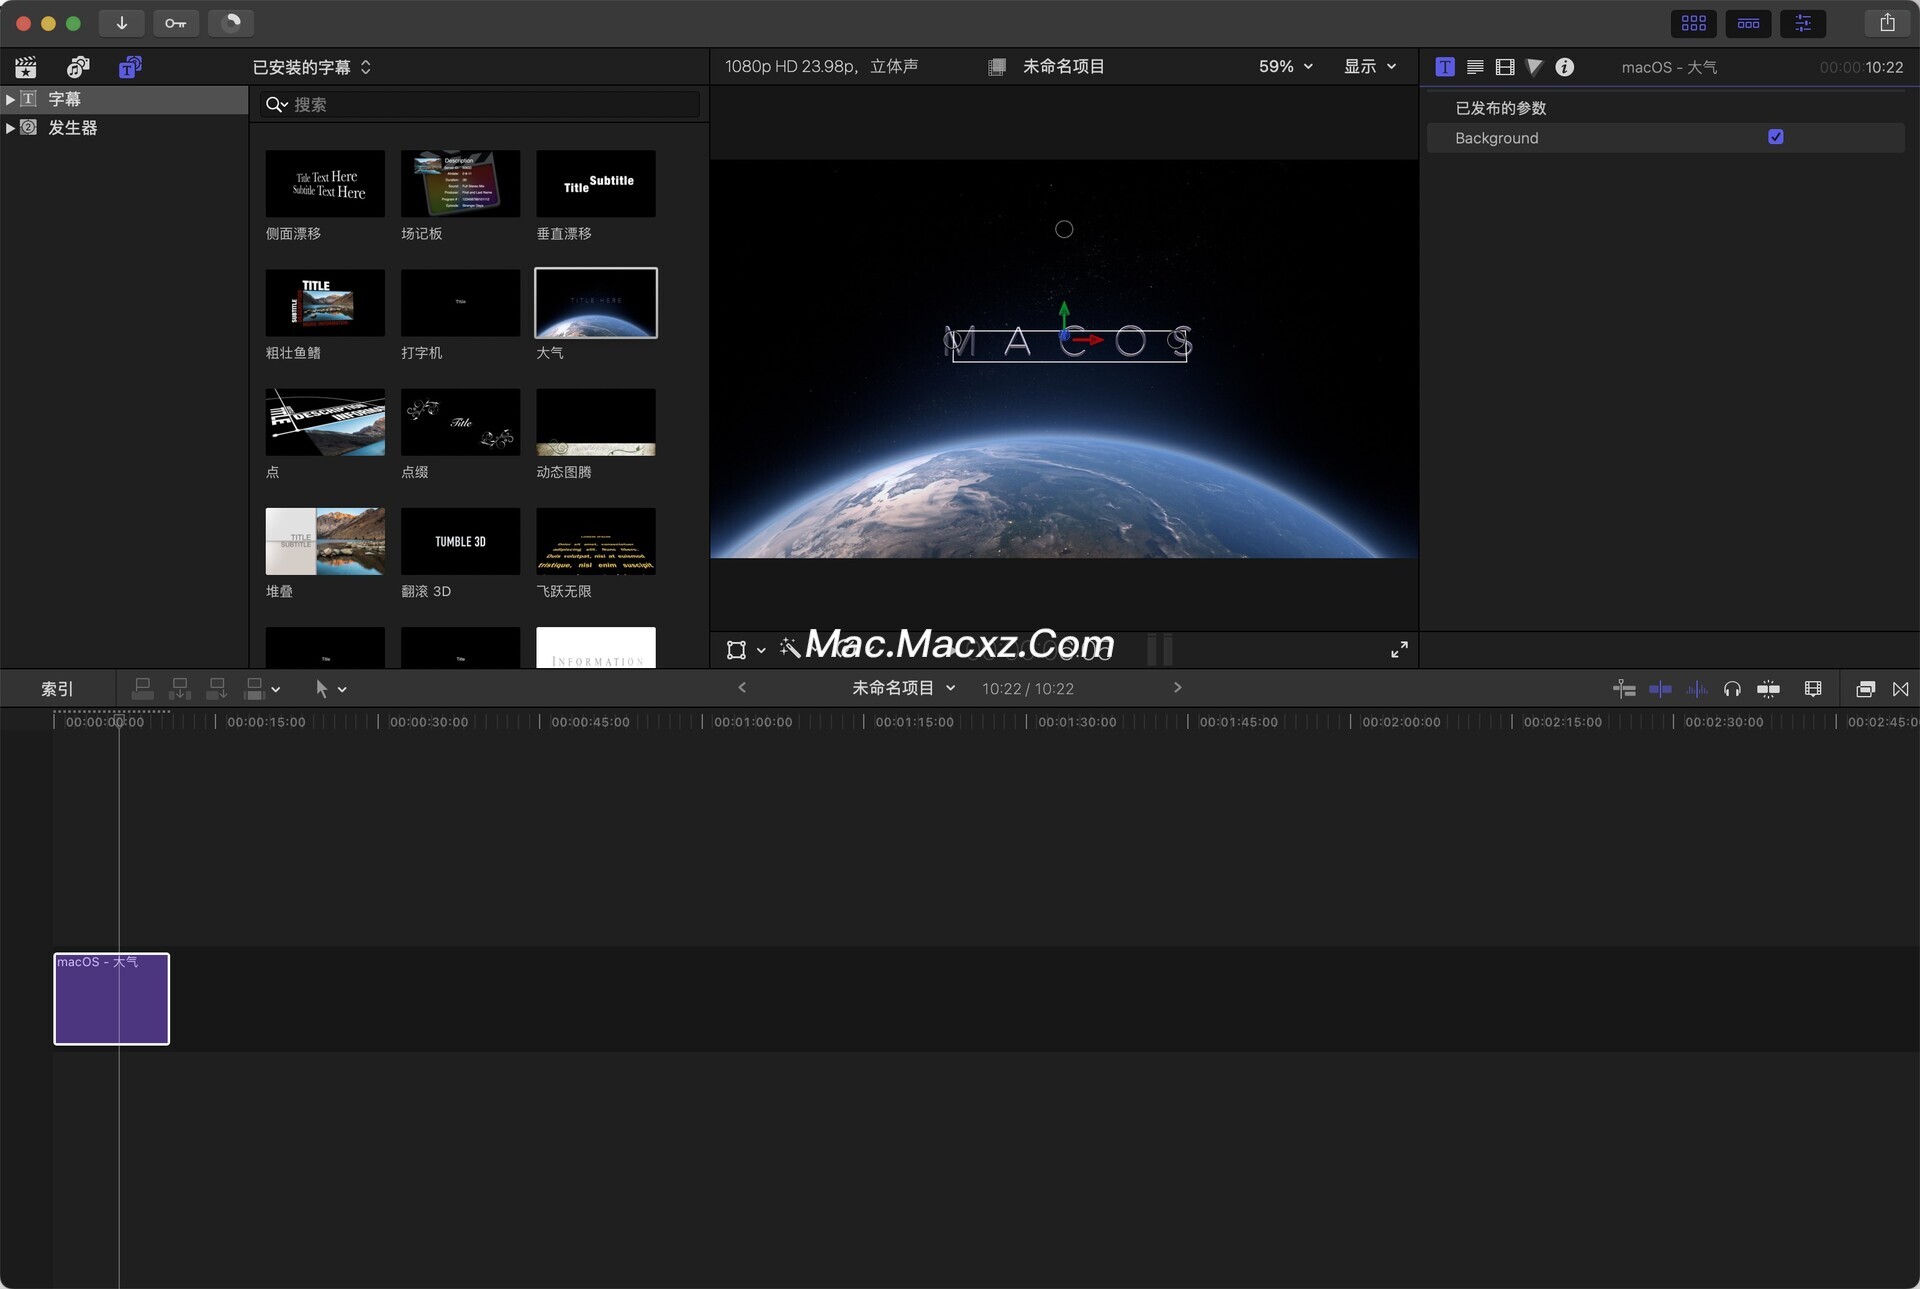This screenshot has width=1920, height=1289.
Task: Toggle the browser panel layout button
Action: click(x=1693, y=23)
